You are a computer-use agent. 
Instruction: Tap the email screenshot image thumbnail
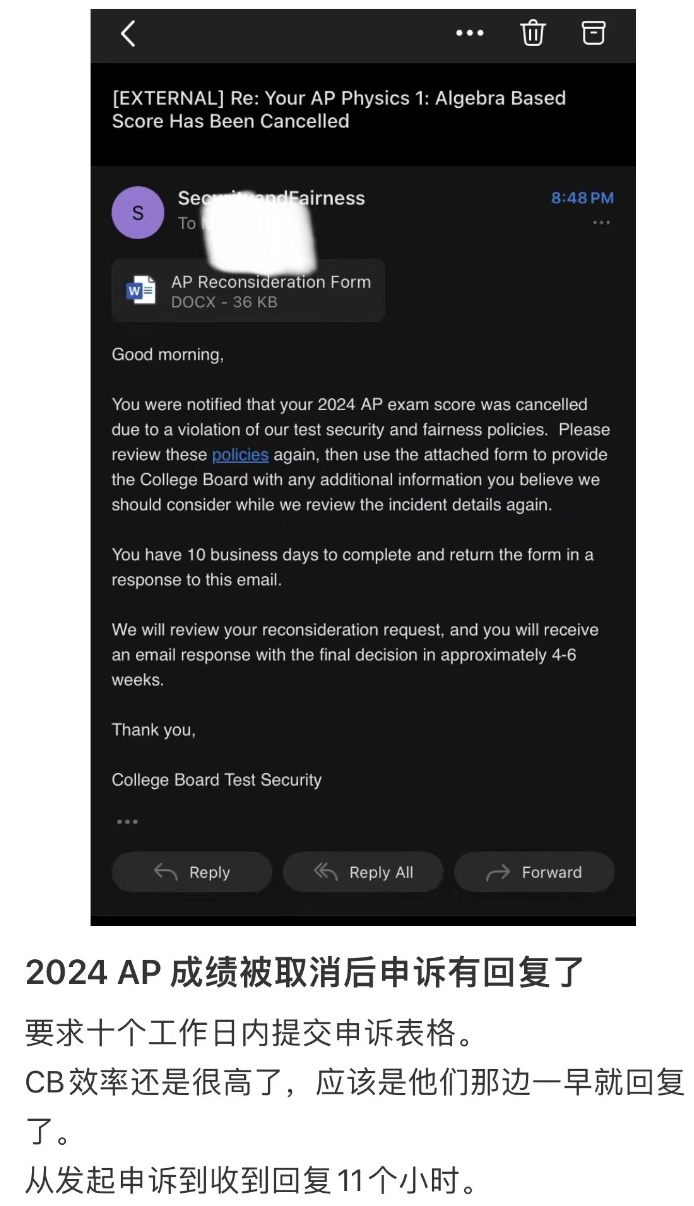(363, 467)
